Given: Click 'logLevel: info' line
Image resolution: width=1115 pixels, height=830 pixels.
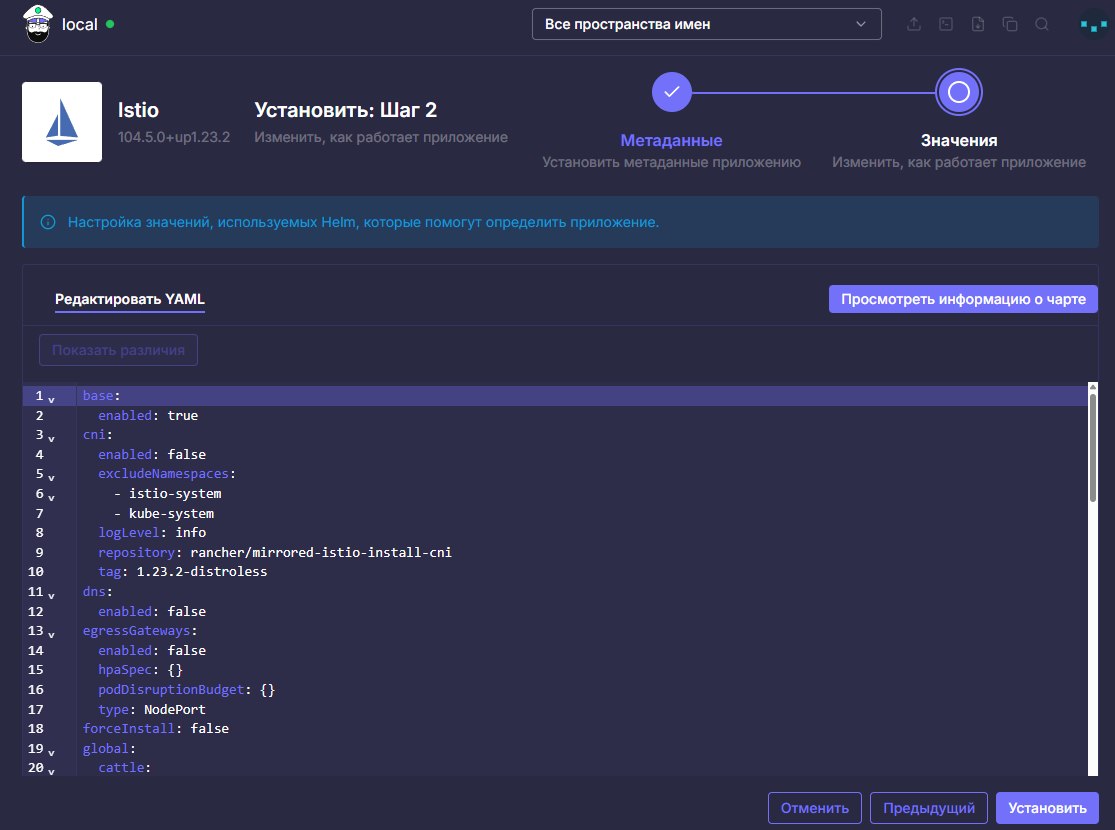Looking at the screenshot, I should tap(152, 533).
